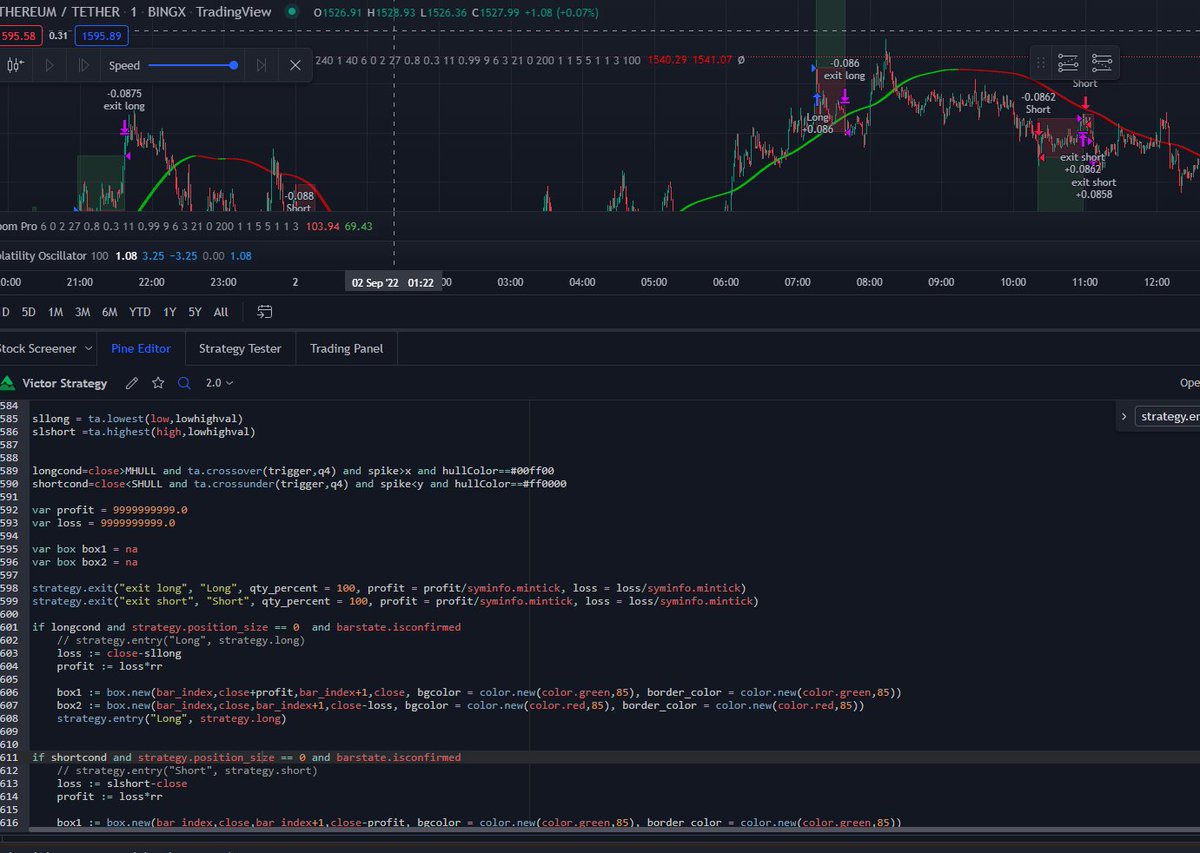The width and height of the screenshot is (1200, 853).
Task: Click the 'exit short +0.0858' label
Action: click(1094, 188)
